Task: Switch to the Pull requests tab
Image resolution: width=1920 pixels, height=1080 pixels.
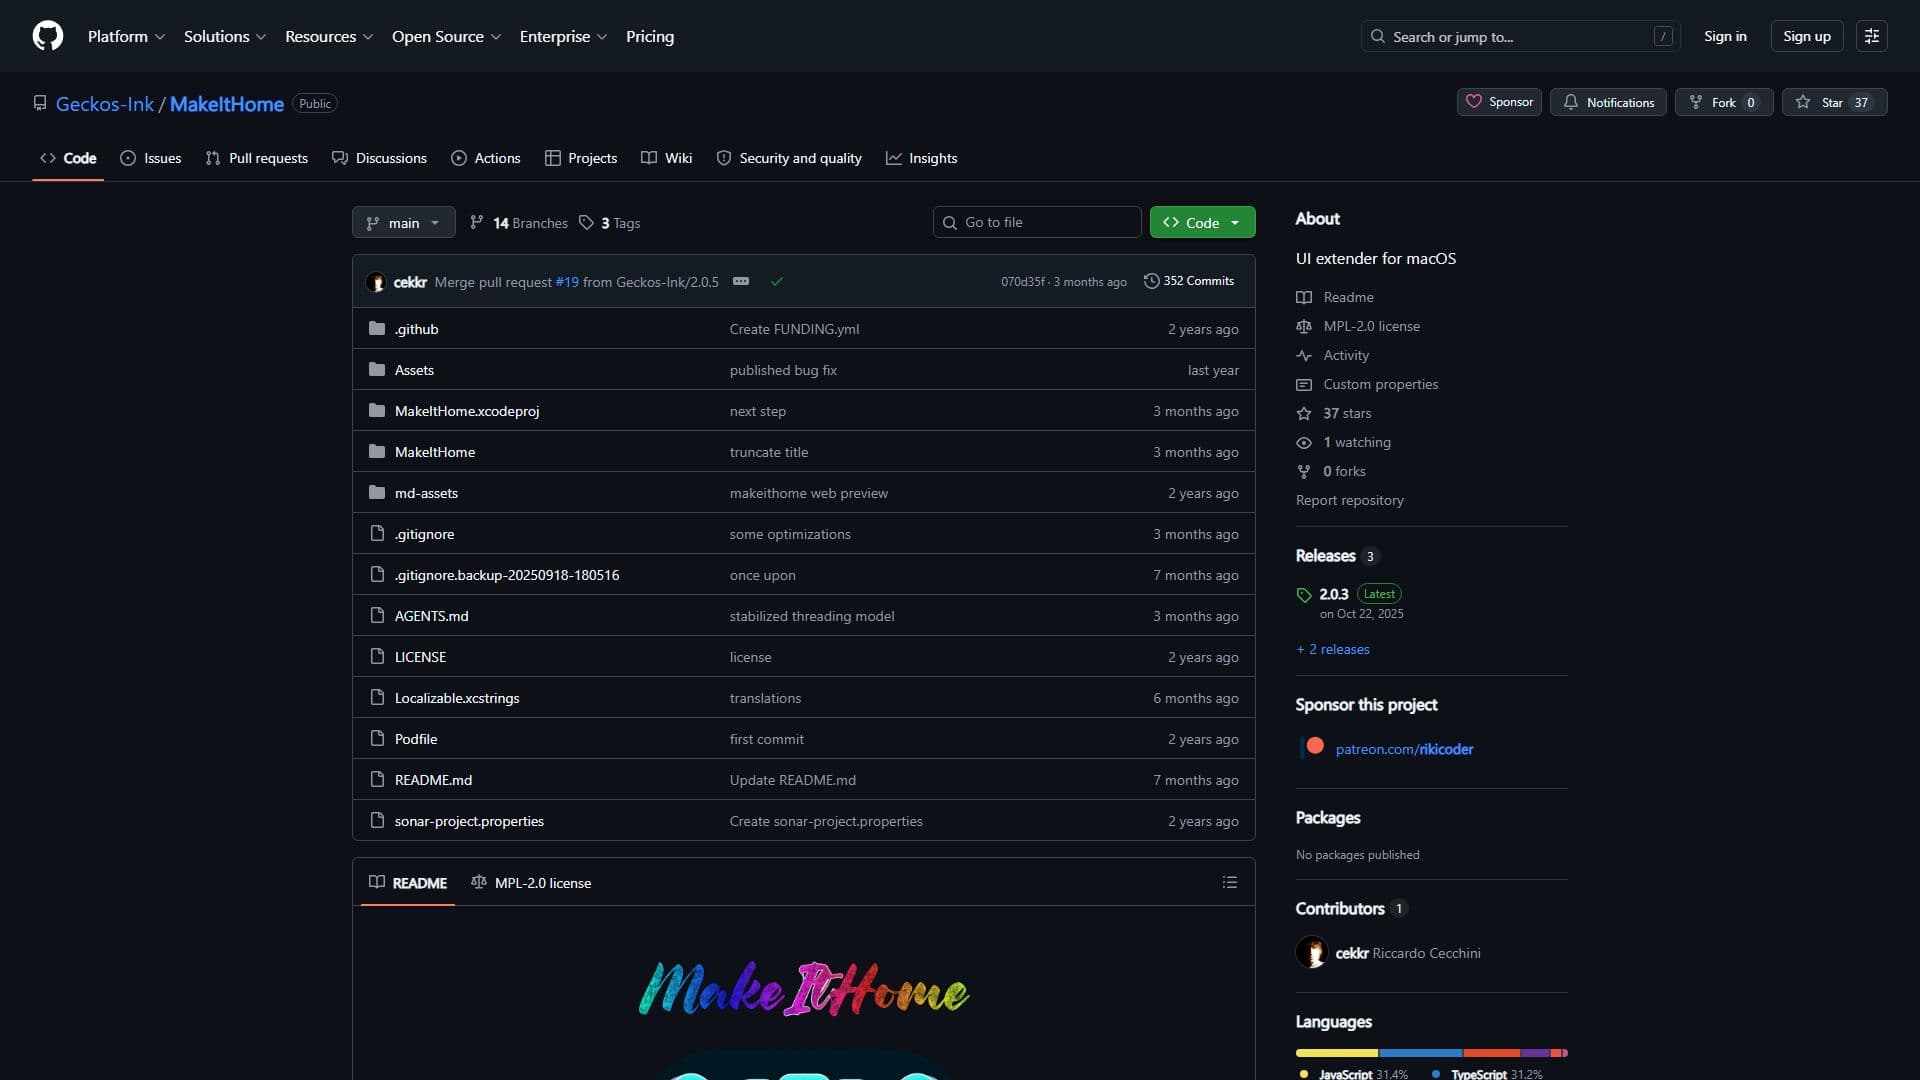Action: (257, 158)
